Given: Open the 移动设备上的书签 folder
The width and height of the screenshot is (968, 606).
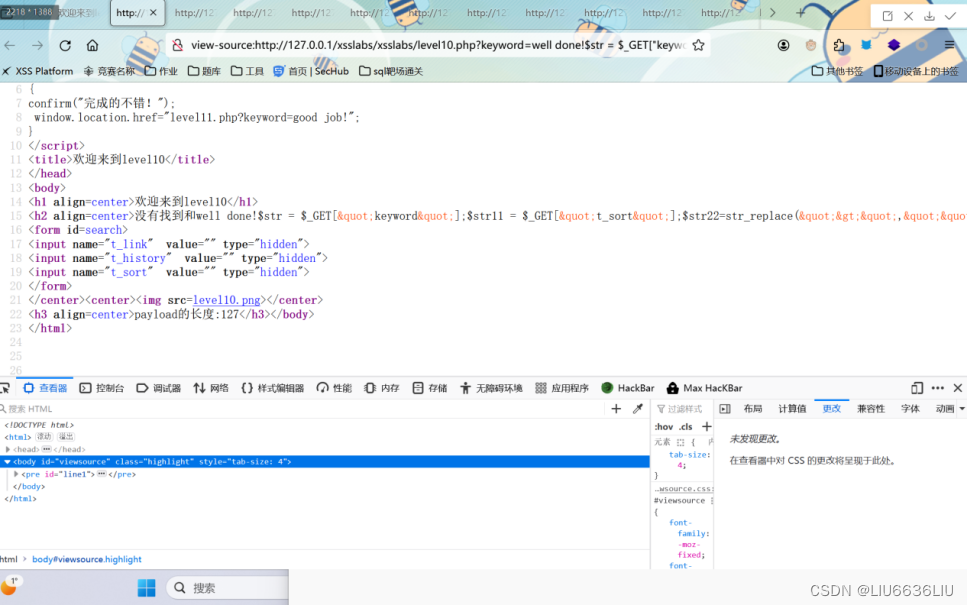Looking at the screenshot, I should pyautogui.click(x=916, y=71).
